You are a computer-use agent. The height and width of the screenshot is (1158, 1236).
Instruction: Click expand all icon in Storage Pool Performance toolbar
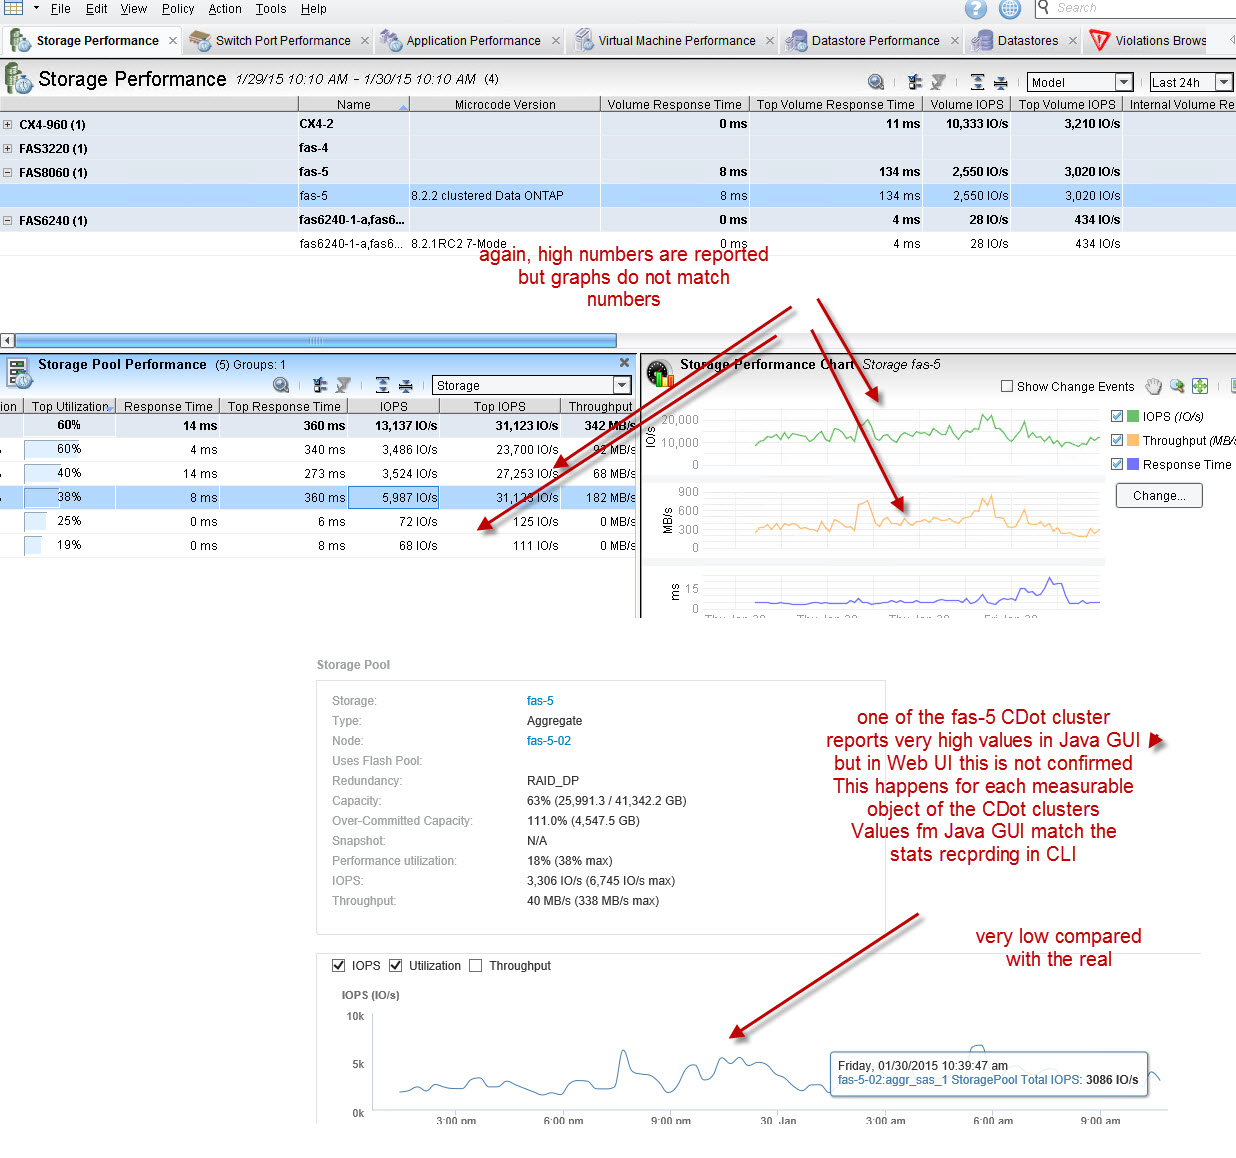(x=382, y=385)
